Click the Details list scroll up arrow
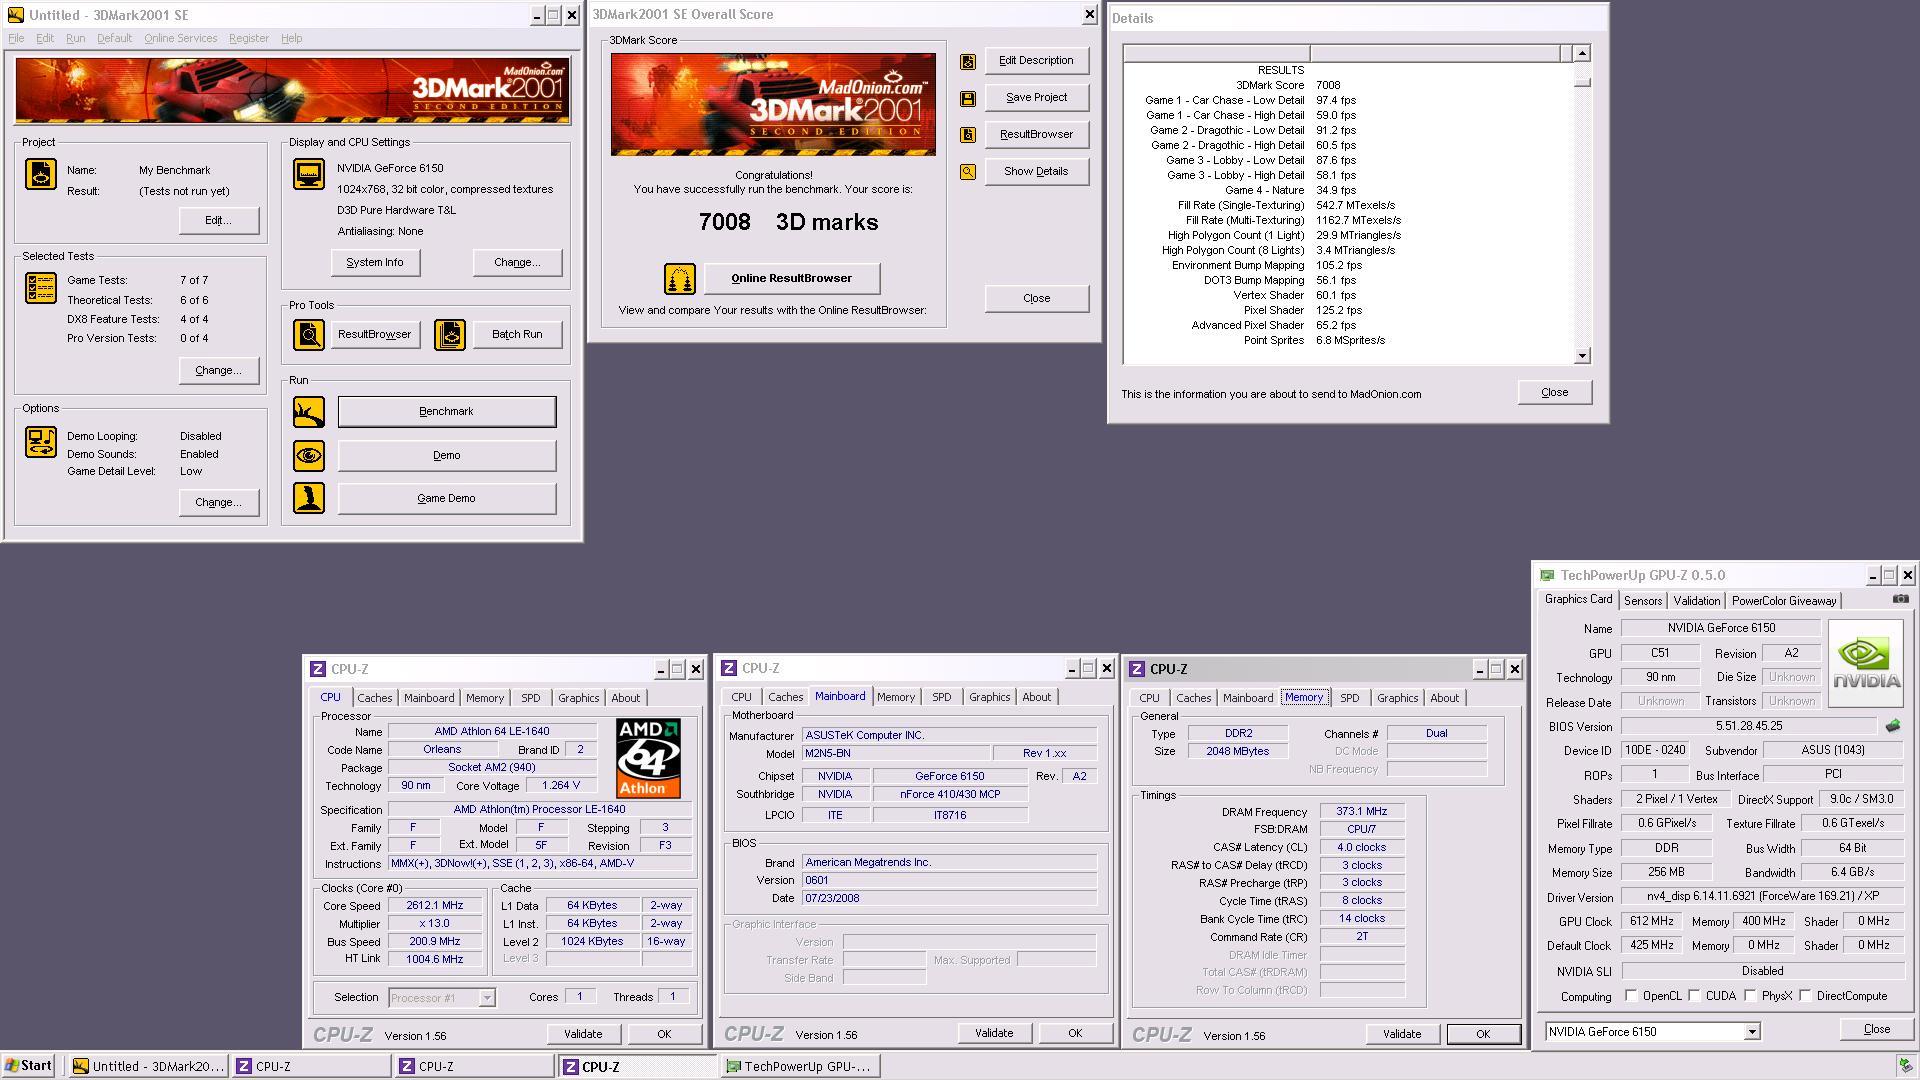This screenshot has width=1920, height=1080. [x=1582, y=53]
